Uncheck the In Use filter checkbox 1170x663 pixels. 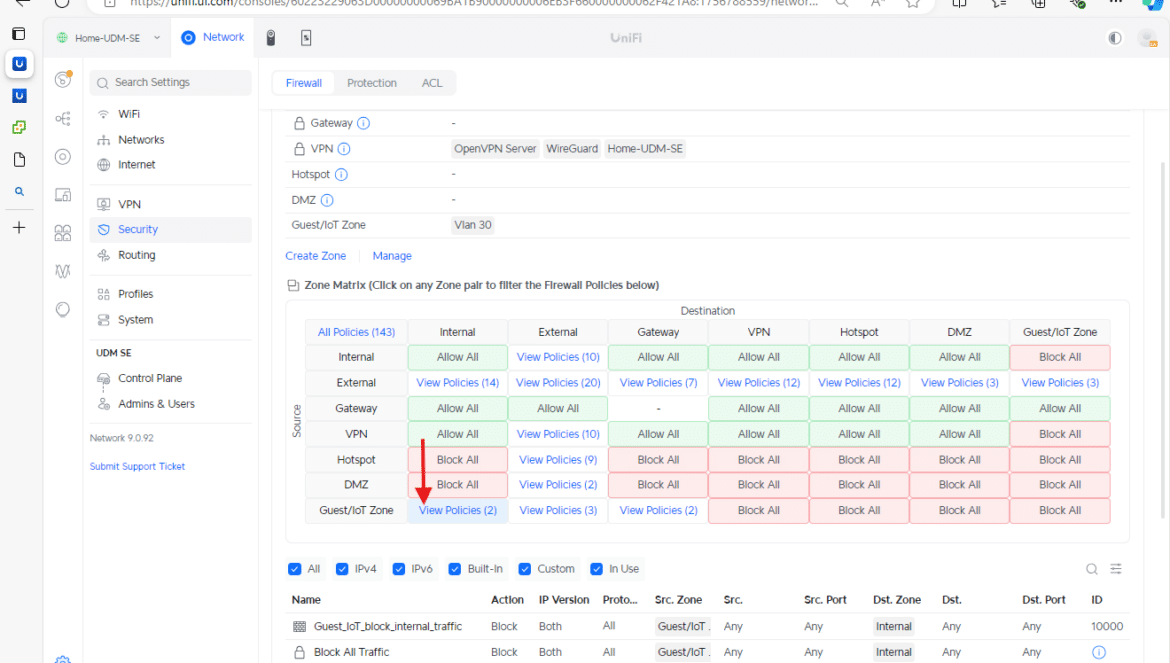596,569
